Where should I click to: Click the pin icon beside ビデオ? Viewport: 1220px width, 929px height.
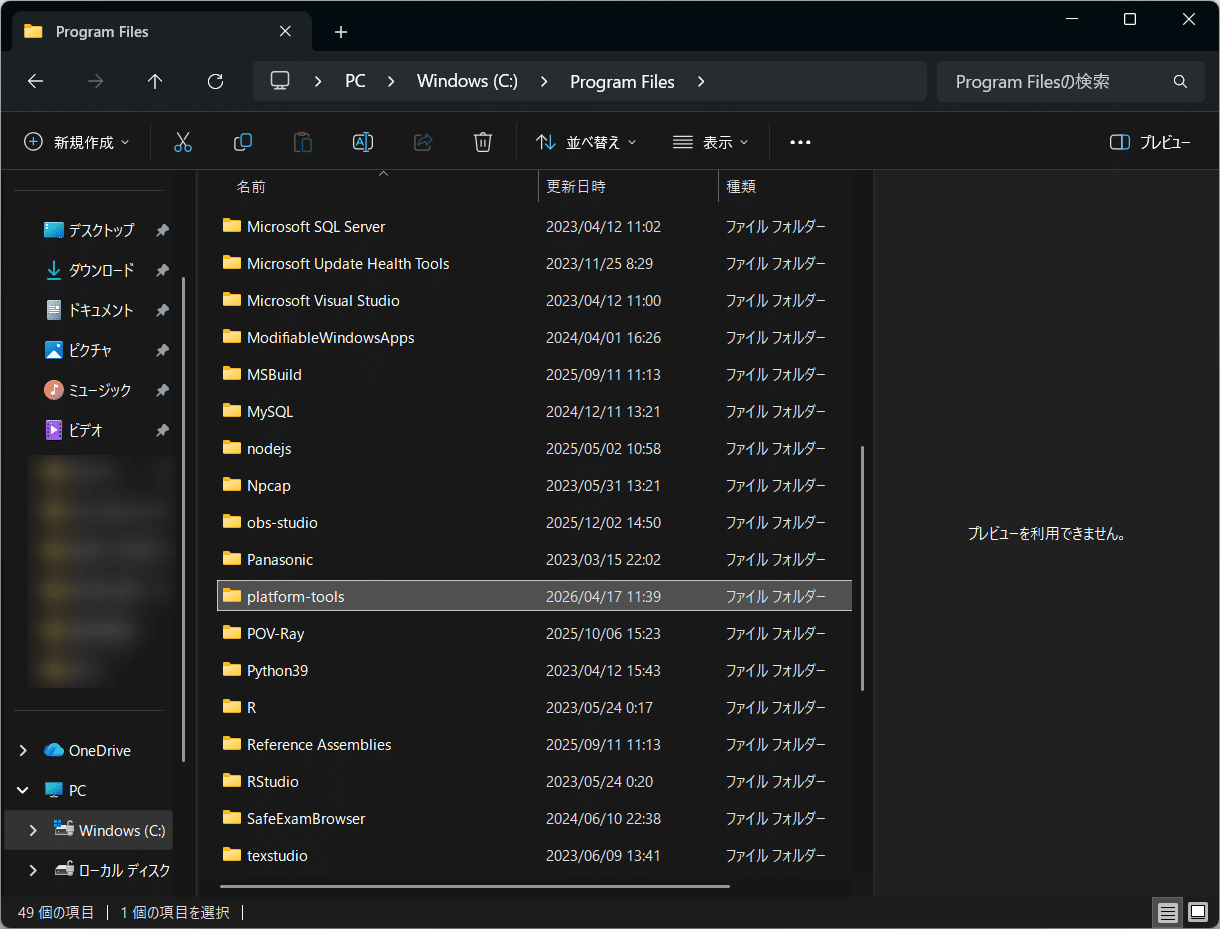point(162,430)
